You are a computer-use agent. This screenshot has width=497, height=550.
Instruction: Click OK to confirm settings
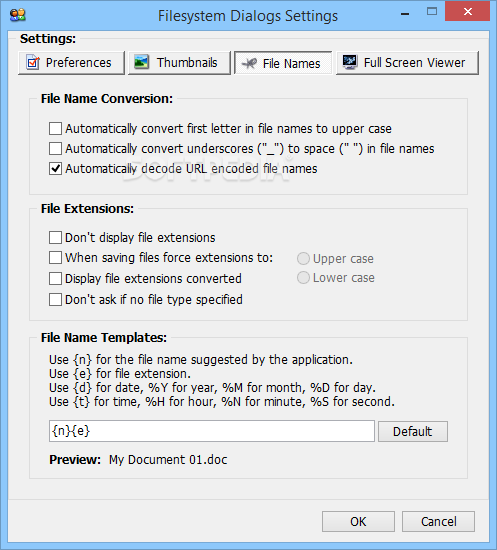point(358,522)
